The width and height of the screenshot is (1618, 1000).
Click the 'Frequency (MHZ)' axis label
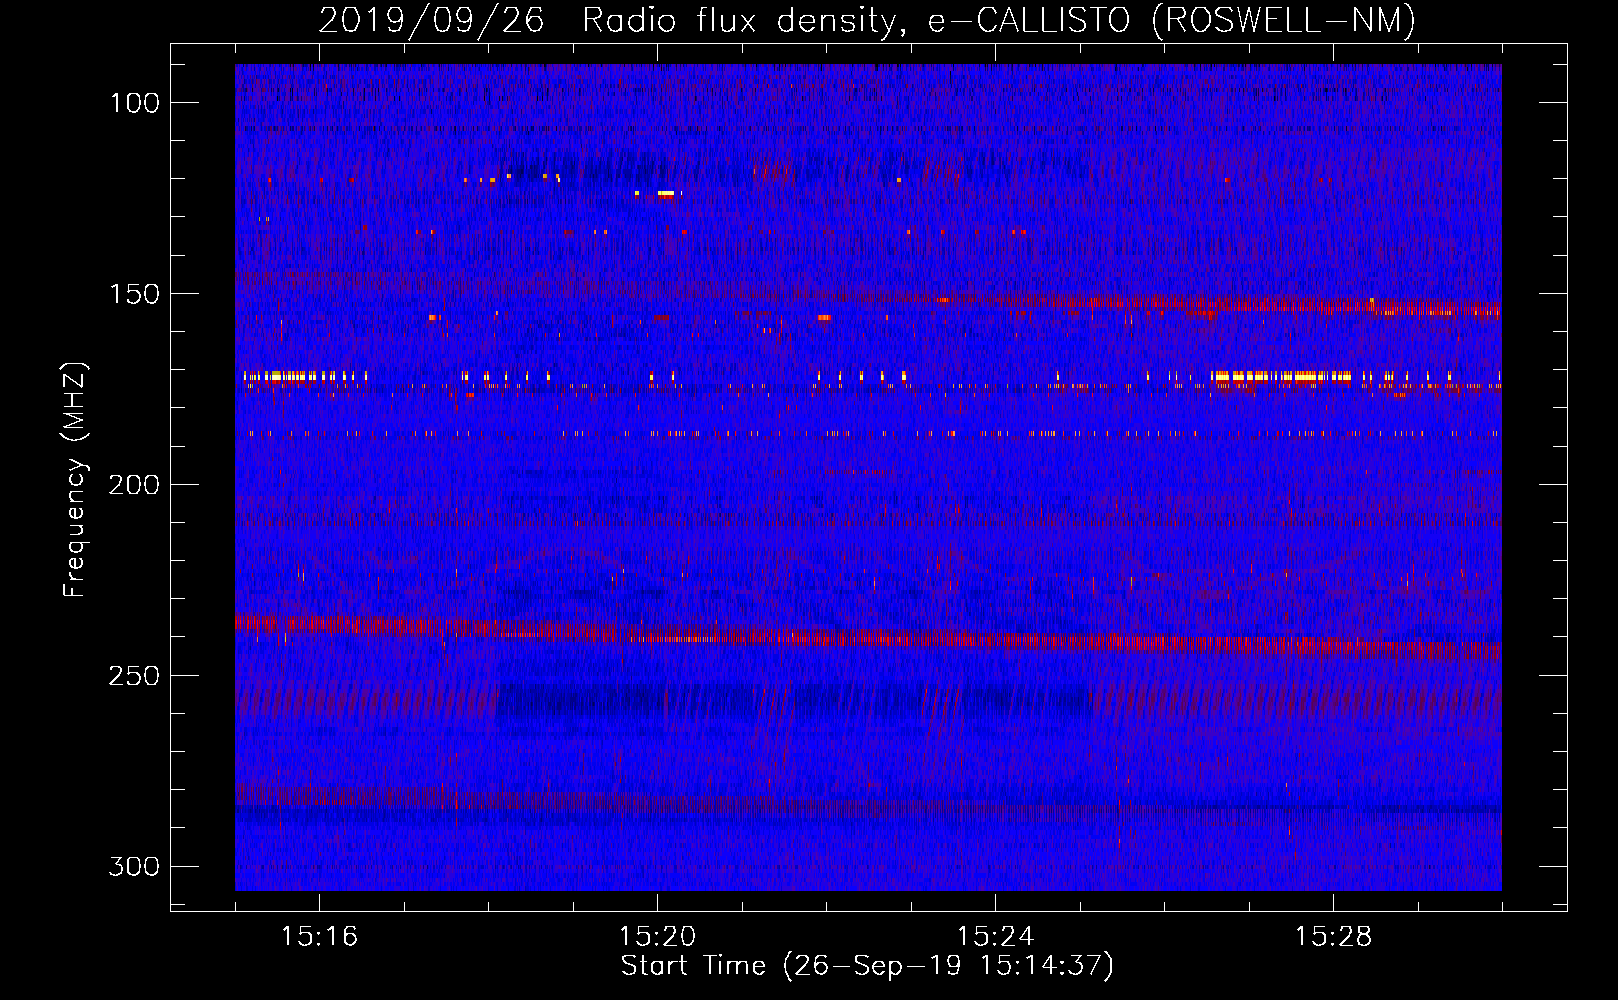75,479
